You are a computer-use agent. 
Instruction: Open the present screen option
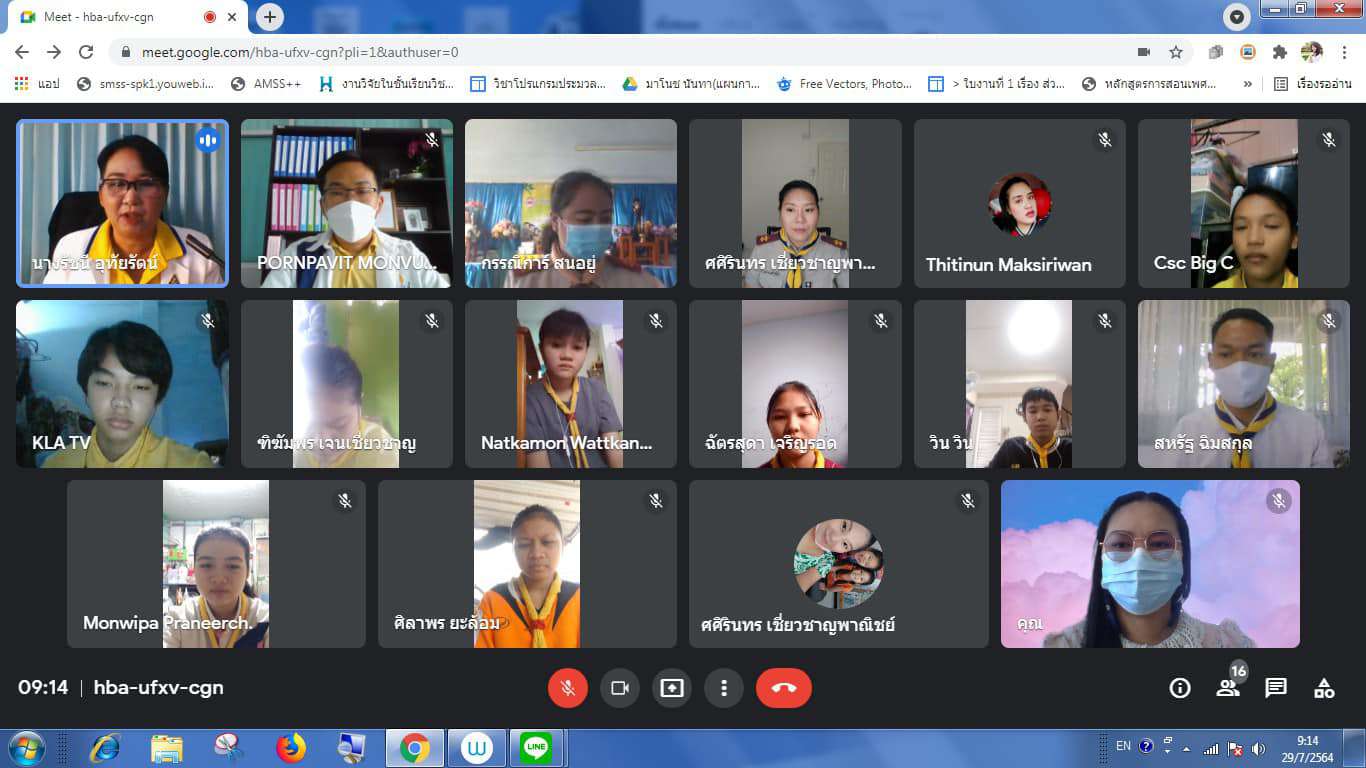click(672, 688)
